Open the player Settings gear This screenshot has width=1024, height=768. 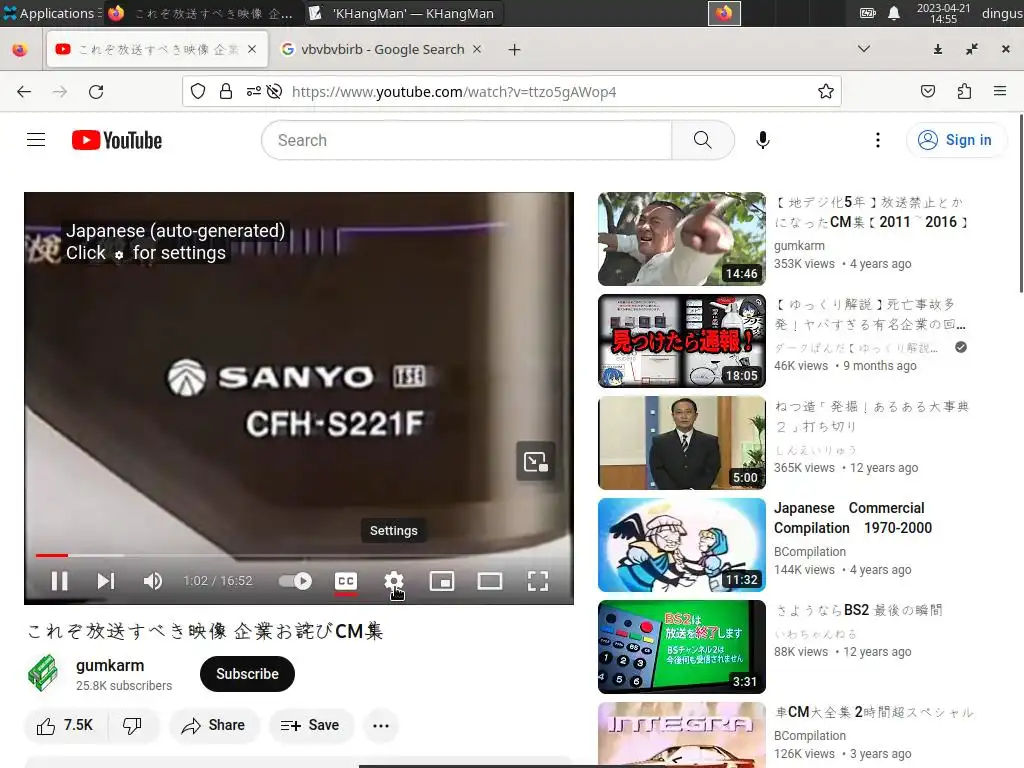point(394,581)
